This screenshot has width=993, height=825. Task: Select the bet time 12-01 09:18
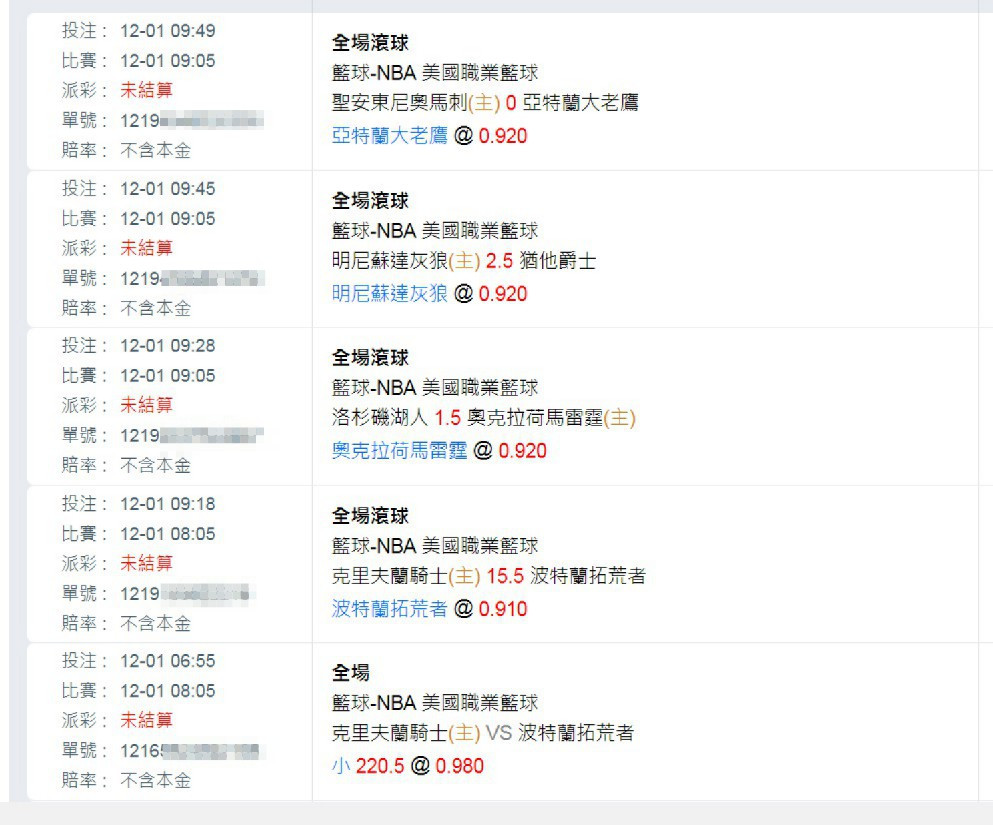[x=168, y=504]
